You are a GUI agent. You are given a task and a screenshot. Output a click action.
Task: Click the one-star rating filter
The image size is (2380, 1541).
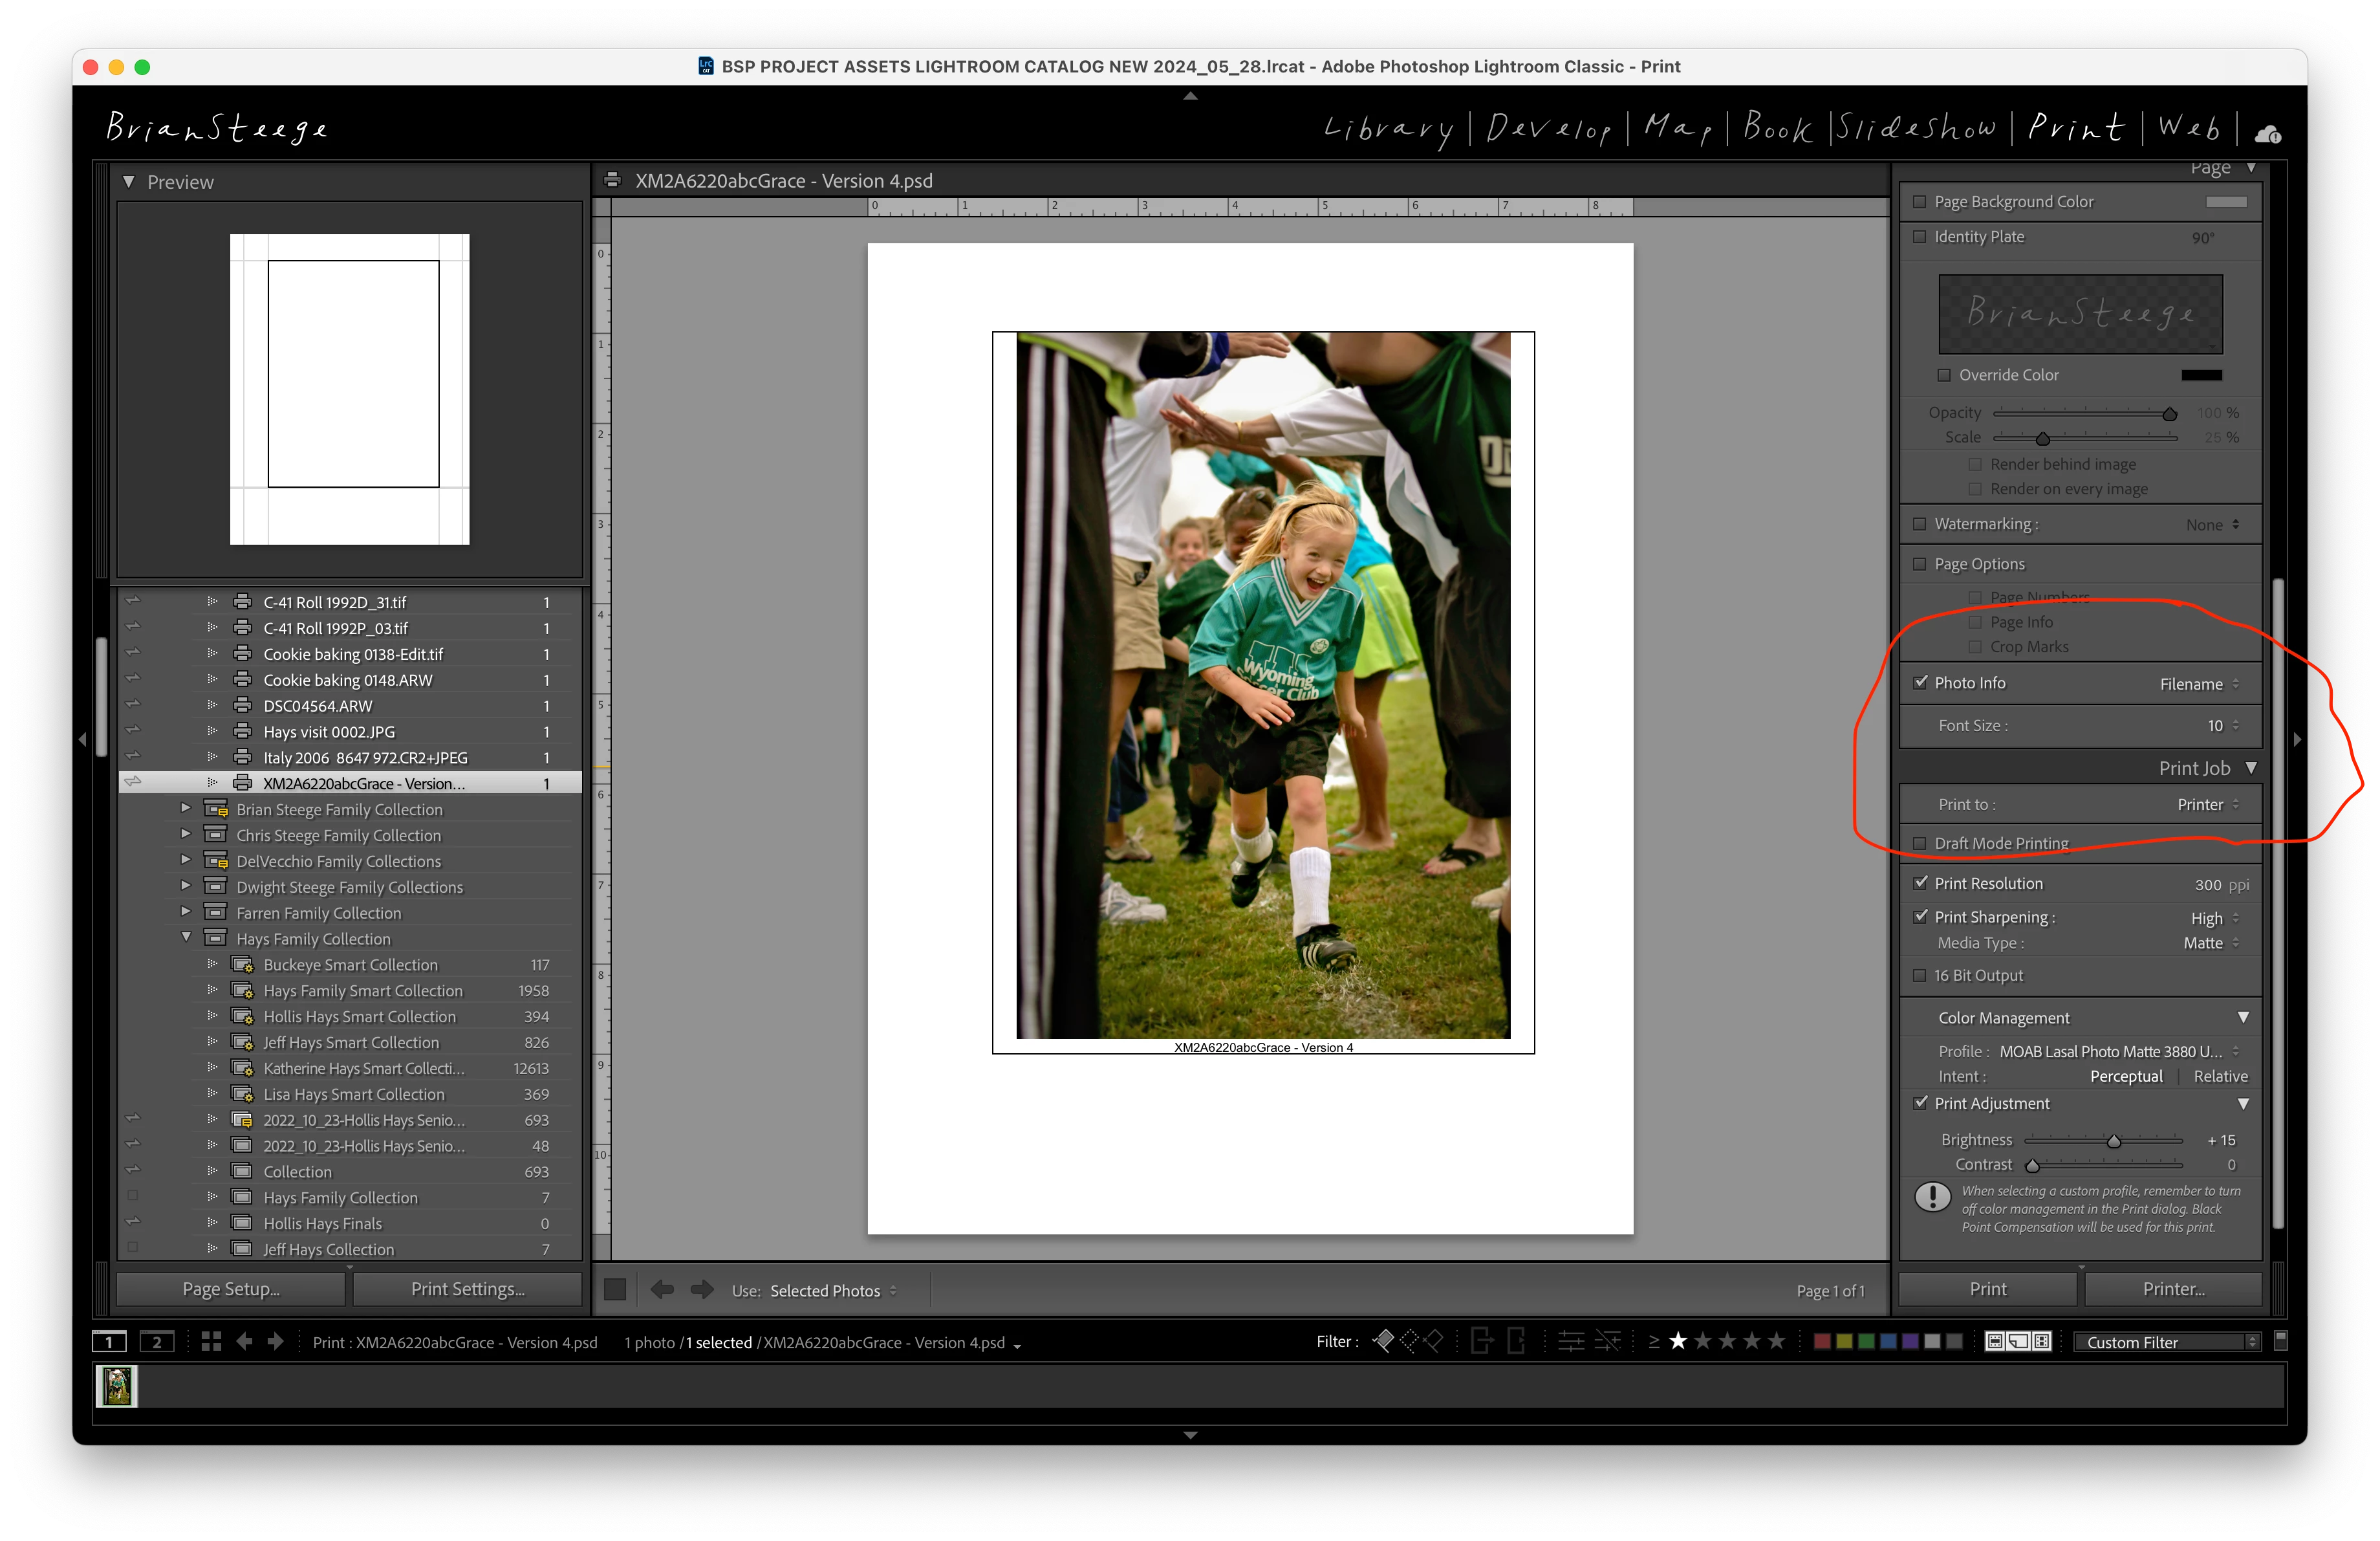point(1678,1341)
